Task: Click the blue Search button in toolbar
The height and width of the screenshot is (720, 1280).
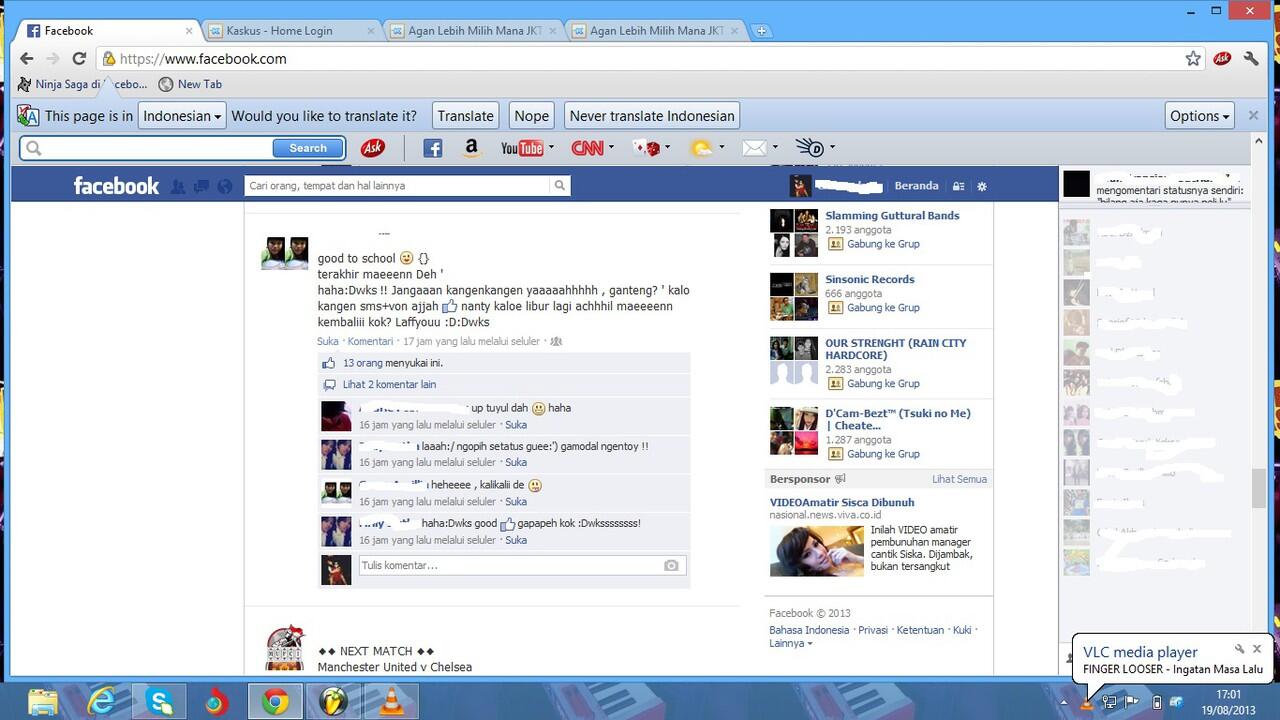Action: (x=308, y=148)
